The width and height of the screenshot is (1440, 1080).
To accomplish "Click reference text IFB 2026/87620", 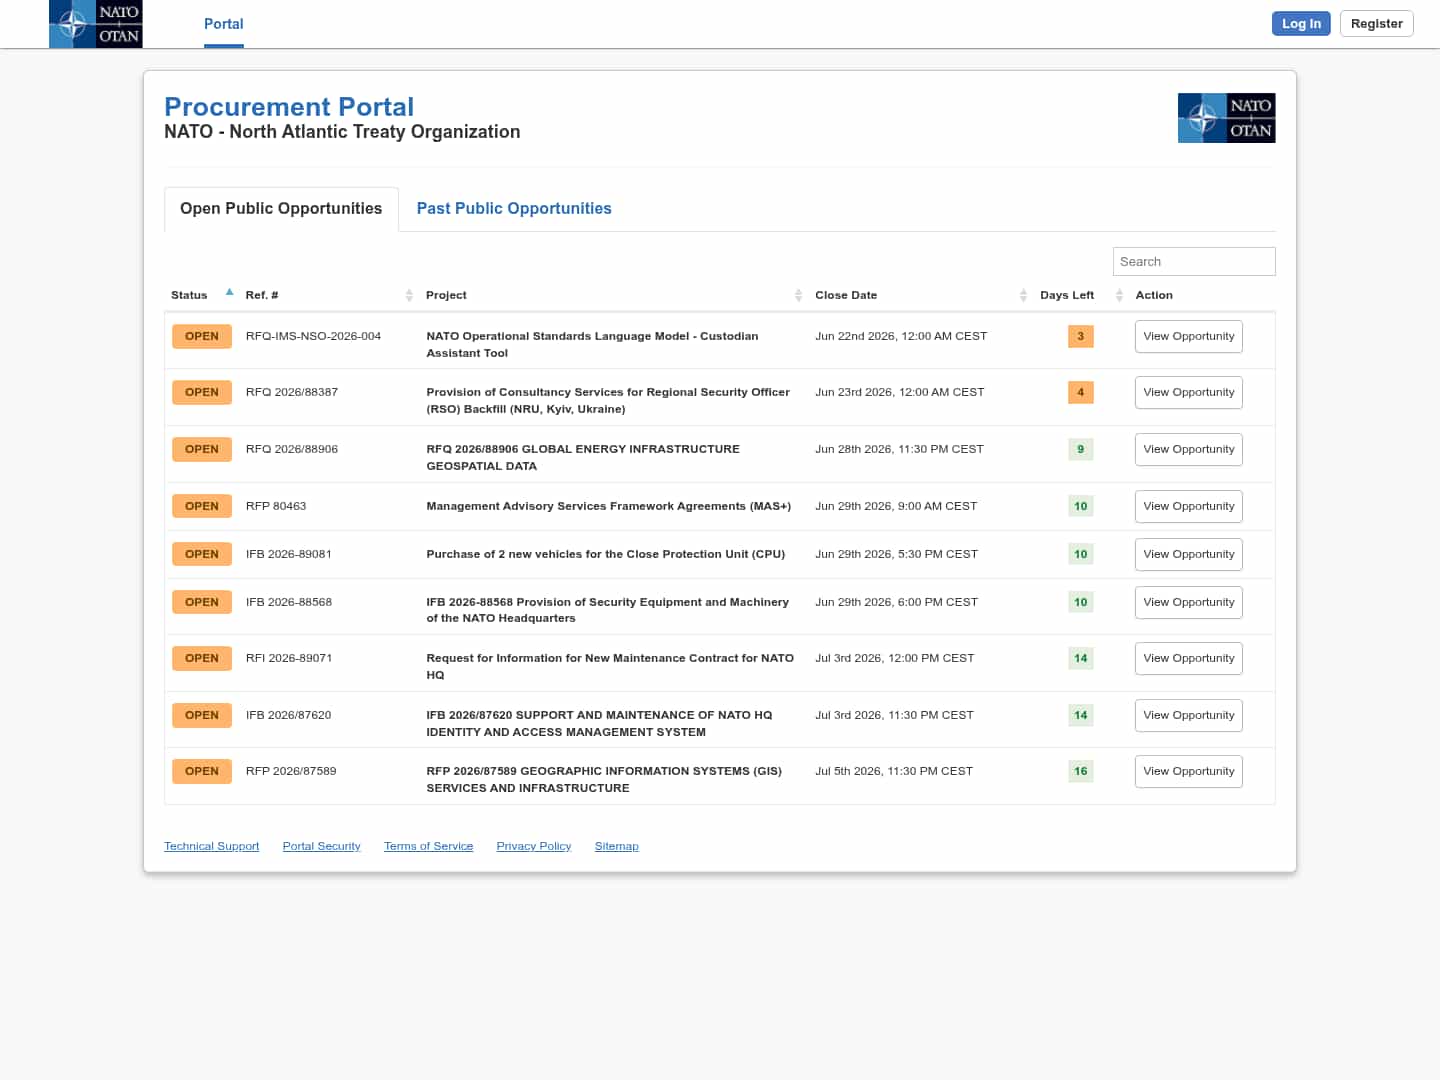I will 289,716.
